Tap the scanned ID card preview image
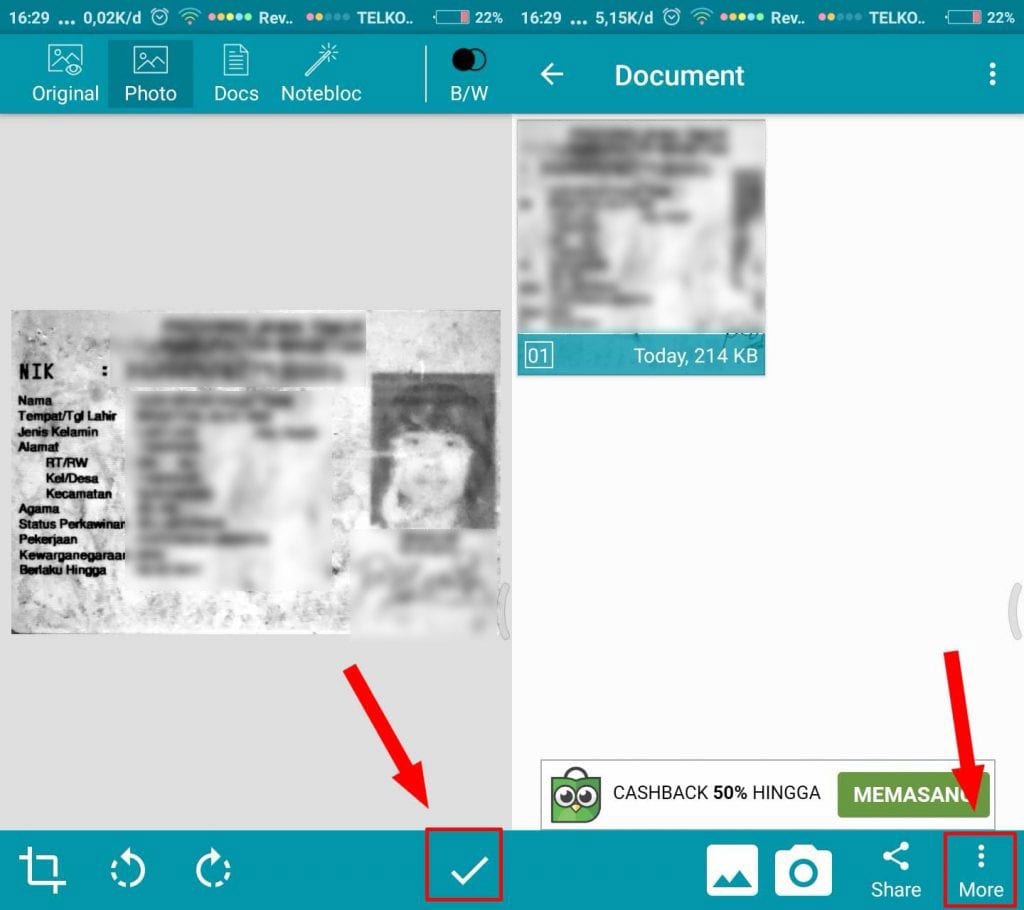 [256, 472]
